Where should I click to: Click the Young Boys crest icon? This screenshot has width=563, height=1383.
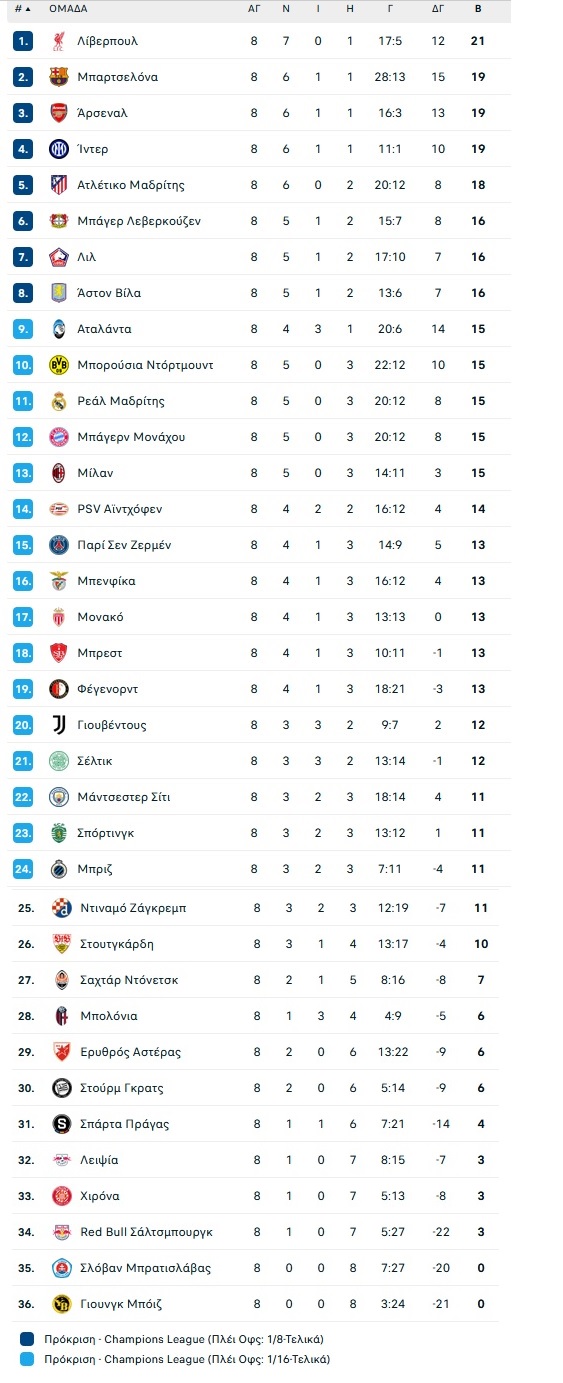pyautogui.click(x=61, y=1304)
